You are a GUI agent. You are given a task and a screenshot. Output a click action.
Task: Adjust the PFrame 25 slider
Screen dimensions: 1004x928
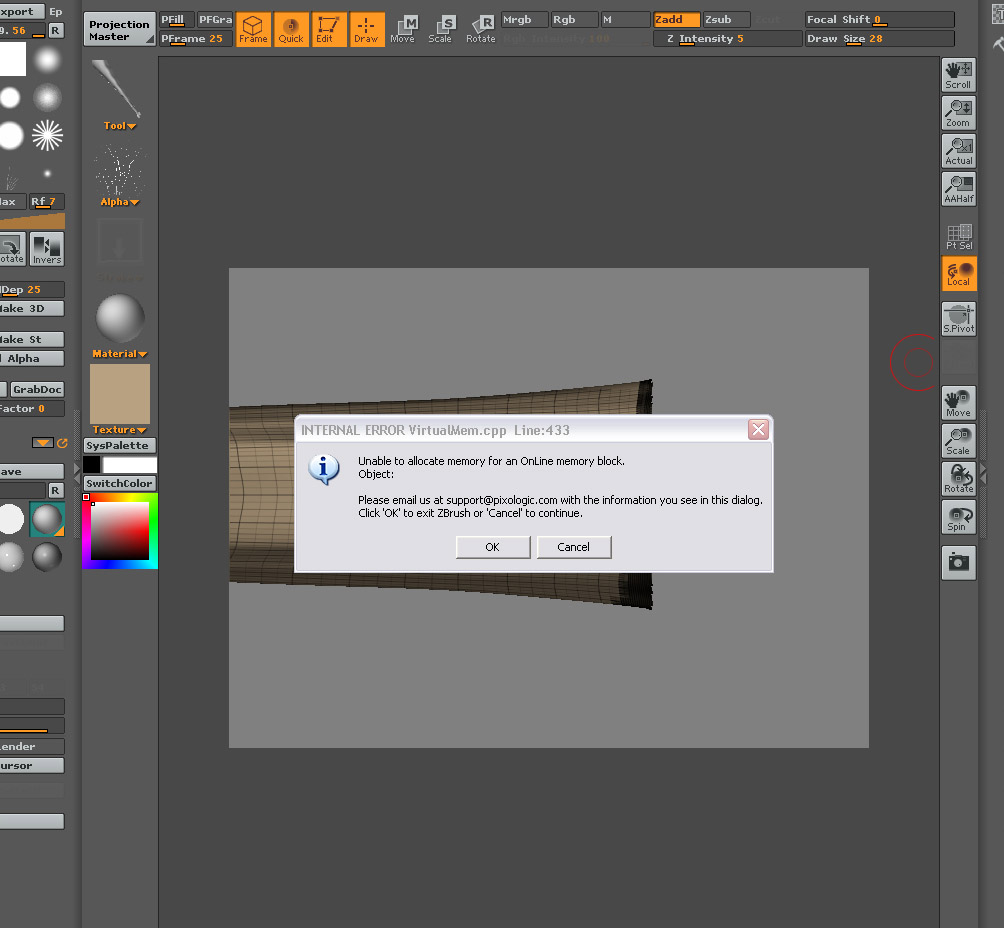[x=196, y=39]
